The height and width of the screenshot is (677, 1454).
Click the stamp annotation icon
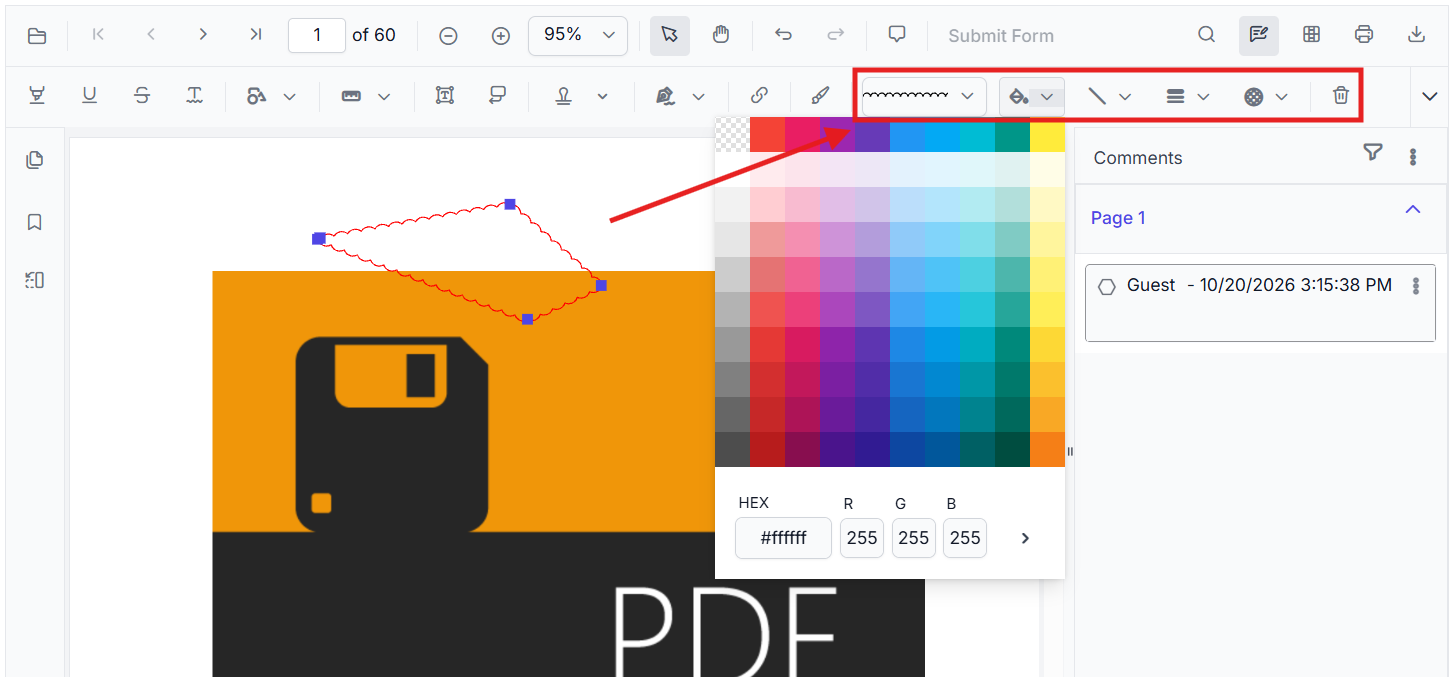[x=565, y=96]
